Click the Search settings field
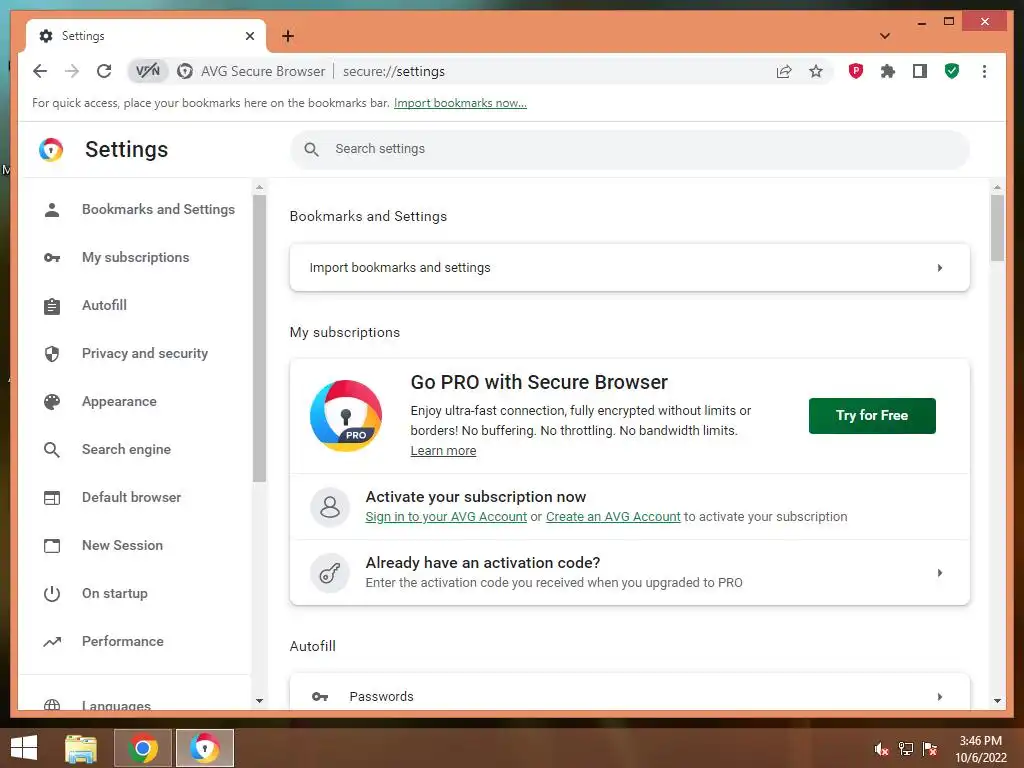 pos(630,149)
